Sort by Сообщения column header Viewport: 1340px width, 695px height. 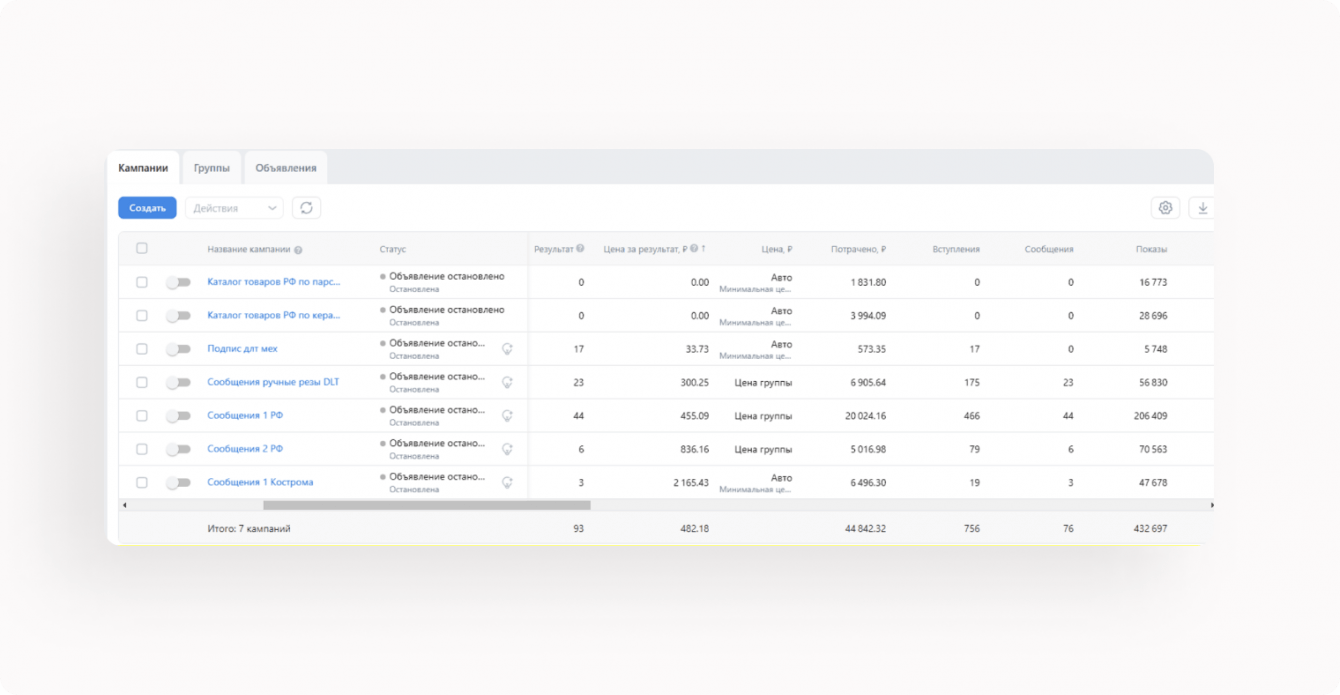[1049, 249]
